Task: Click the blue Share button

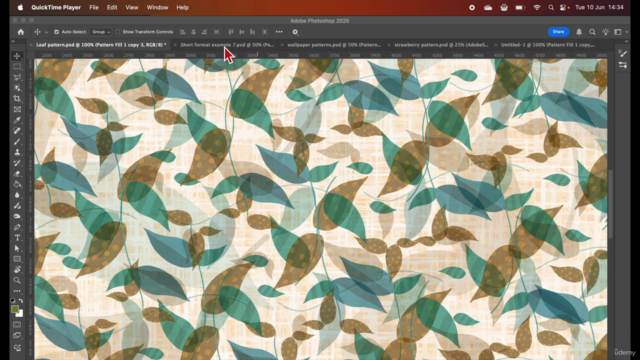Action: [x=558, y=32]
